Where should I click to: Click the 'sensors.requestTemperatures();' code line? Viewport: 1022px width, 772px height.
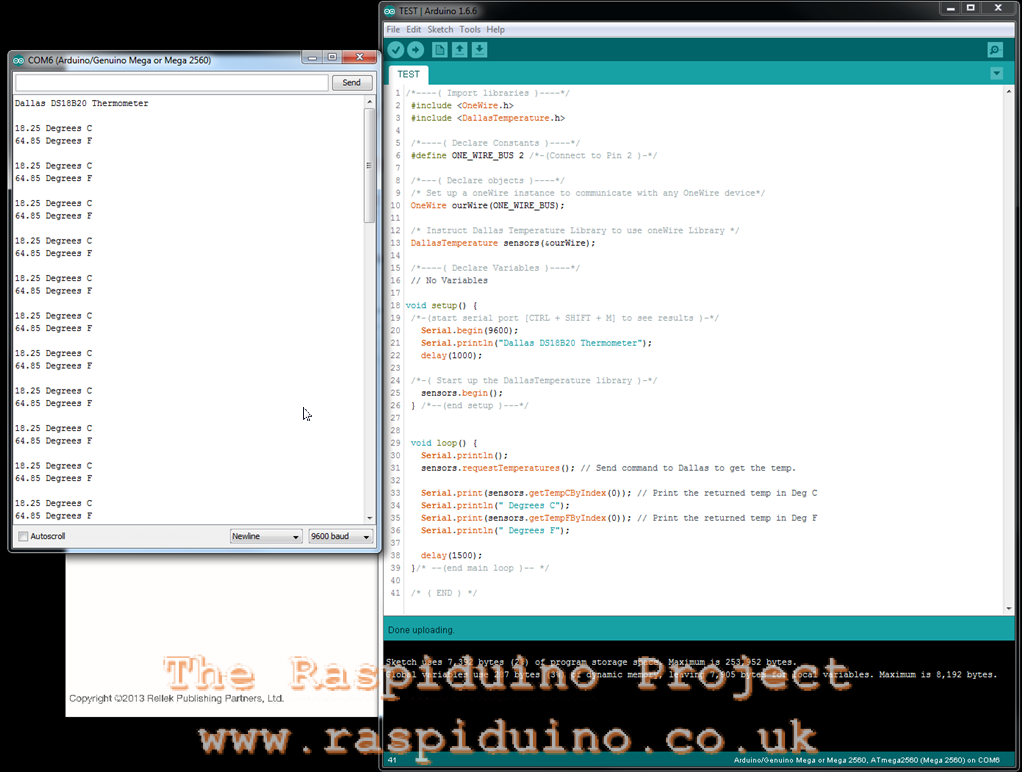(498, 468)
